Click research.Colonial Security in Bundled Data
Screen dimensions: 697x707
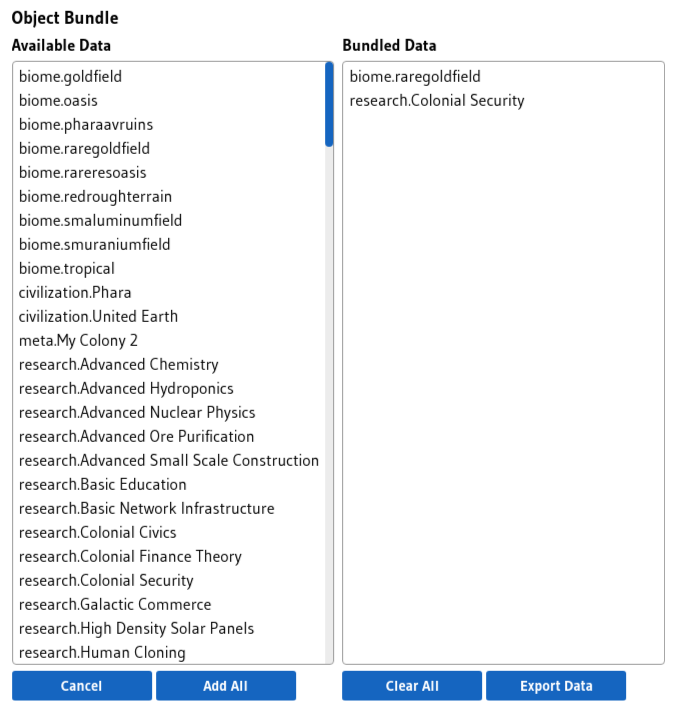coord(503,101)
